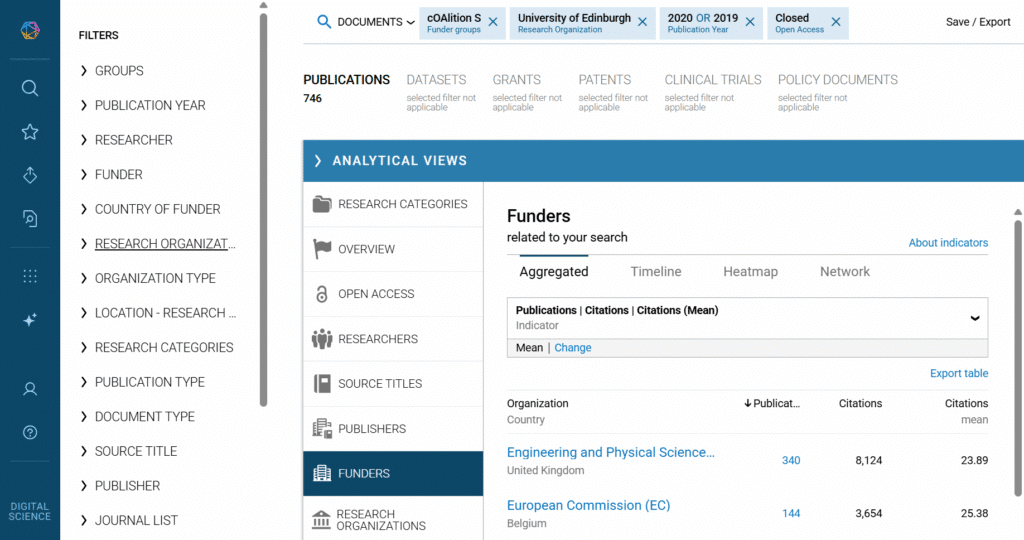Remove the University of Edinburgh filter
1024x540 pixels.
(x=643, y=22)
